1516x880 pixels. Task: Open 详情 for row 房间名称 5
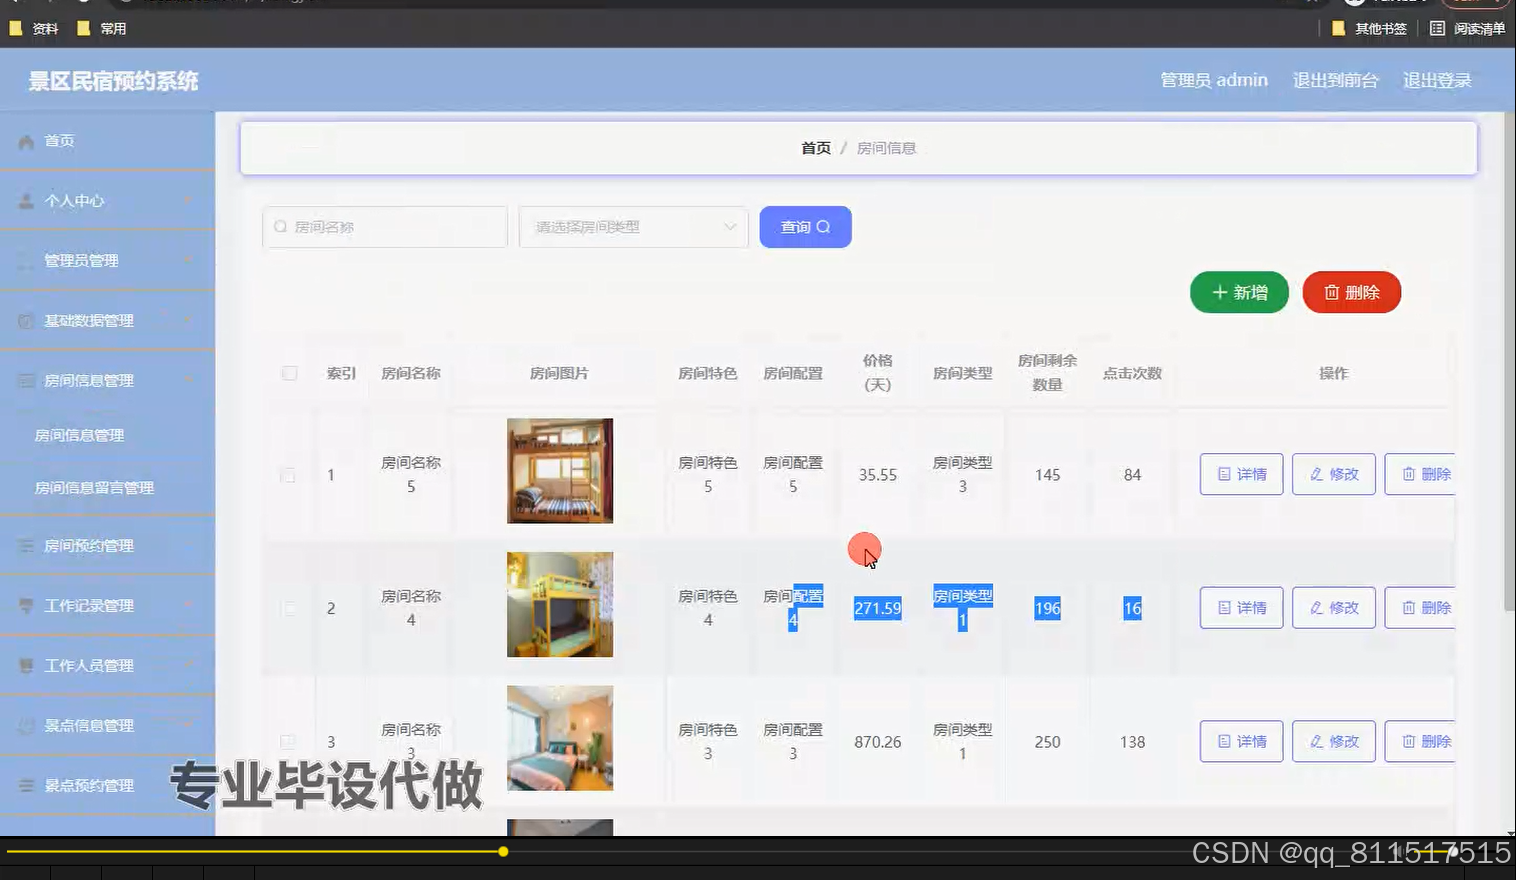coord(1241,474)
